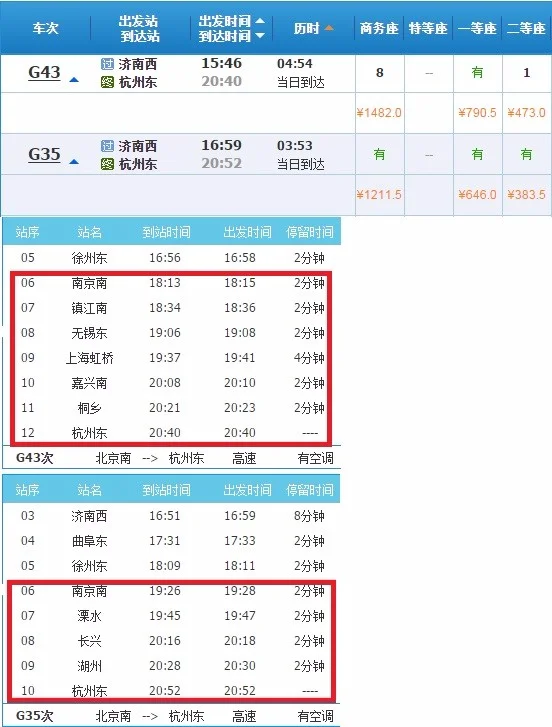
Task: Select G35 second class 有 availability
Action: coord(527,154)
